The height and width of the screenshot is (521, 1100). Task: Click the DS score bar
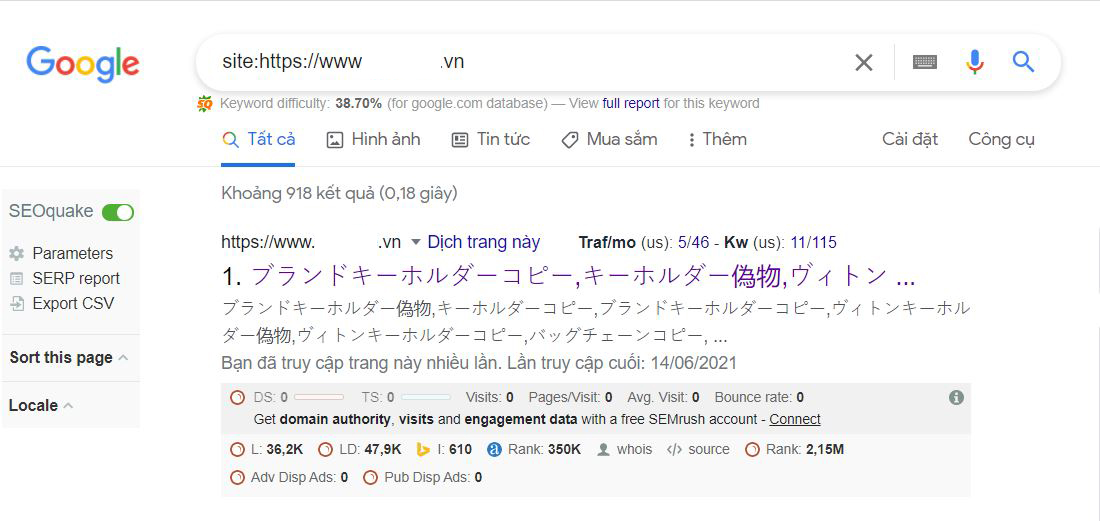point(318,398)
